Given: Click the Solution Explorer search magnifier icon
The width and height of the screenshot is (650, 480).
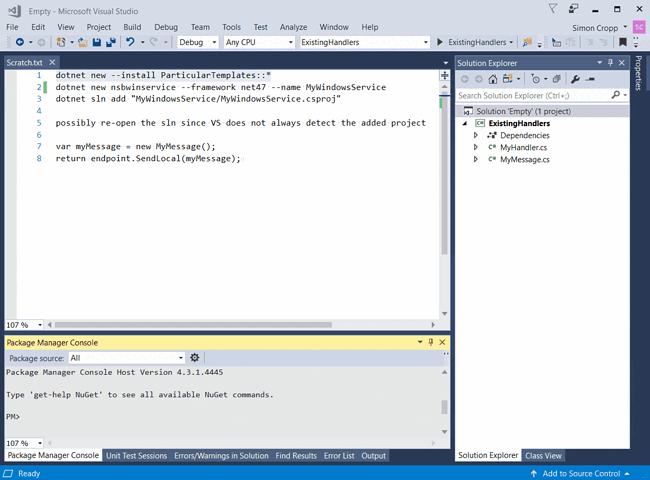Looking at the screenshot, I should pyautogui.click(x=616, y=95).
